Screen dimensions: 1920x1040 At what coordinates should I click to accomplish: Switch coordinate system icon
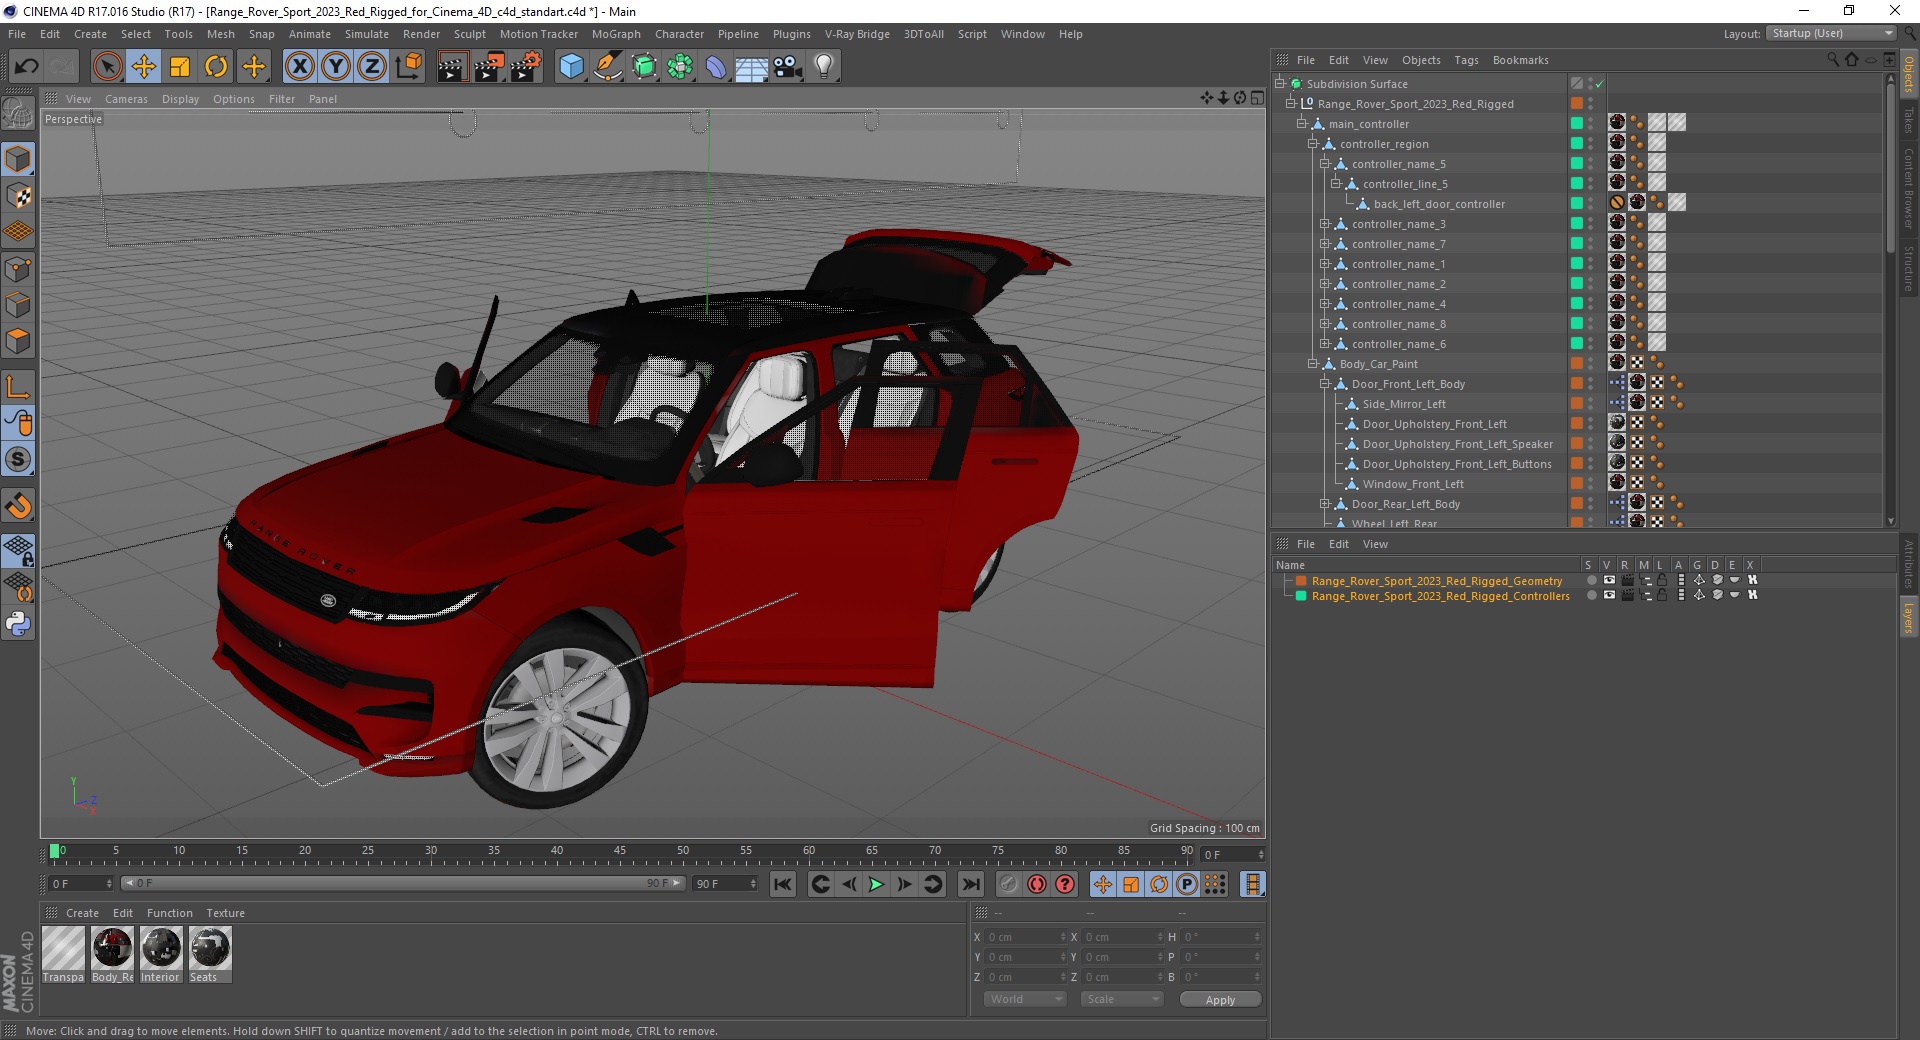tap(408, 67)
